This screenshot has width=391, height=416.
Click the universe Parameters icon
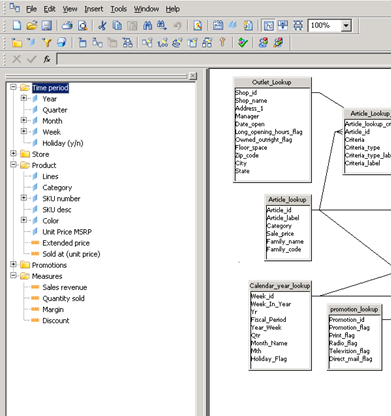click(x=218, y=25)
